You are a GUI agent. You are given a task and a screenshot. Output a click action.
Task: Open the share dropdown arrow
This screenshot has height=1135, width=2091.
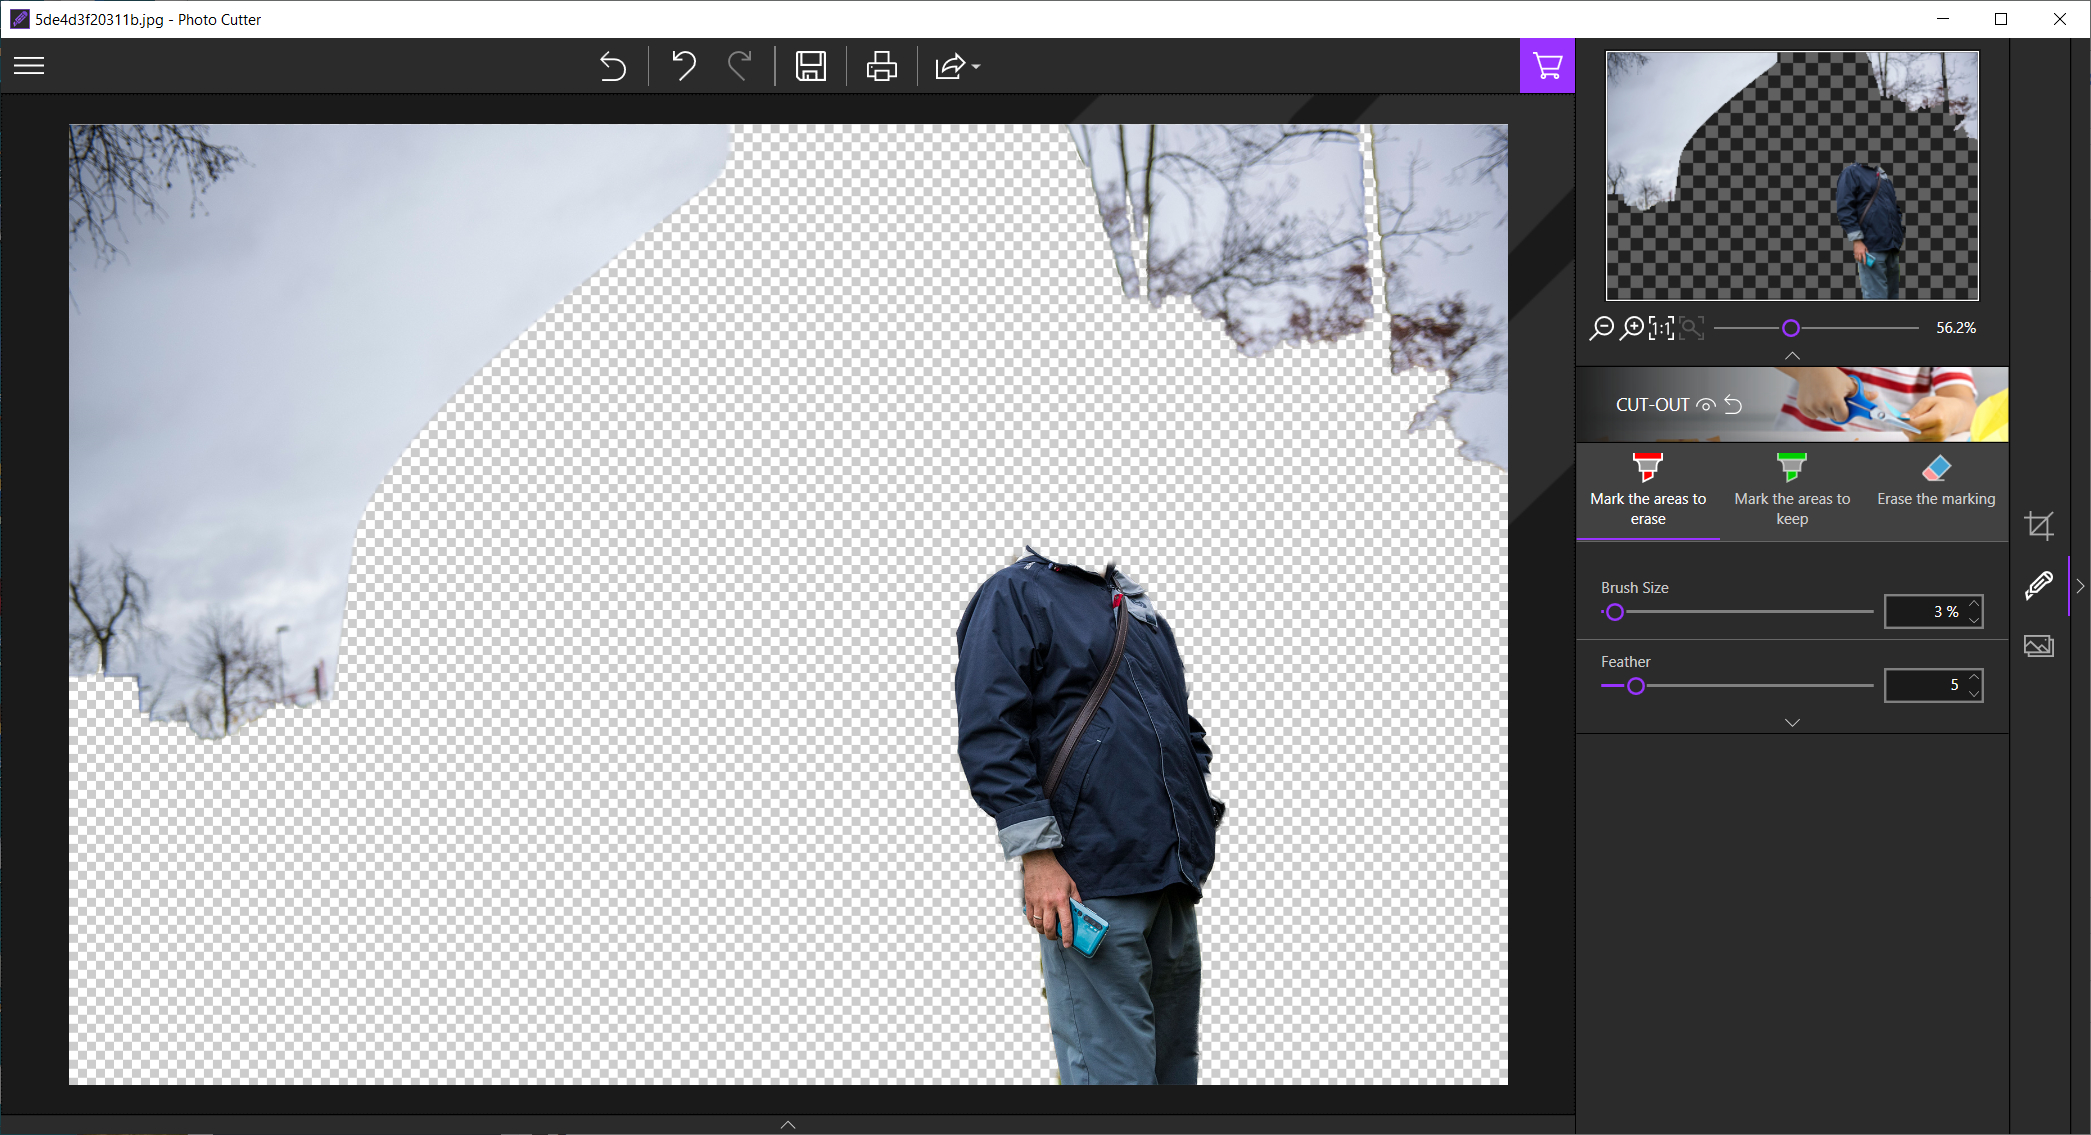(976, 67)
